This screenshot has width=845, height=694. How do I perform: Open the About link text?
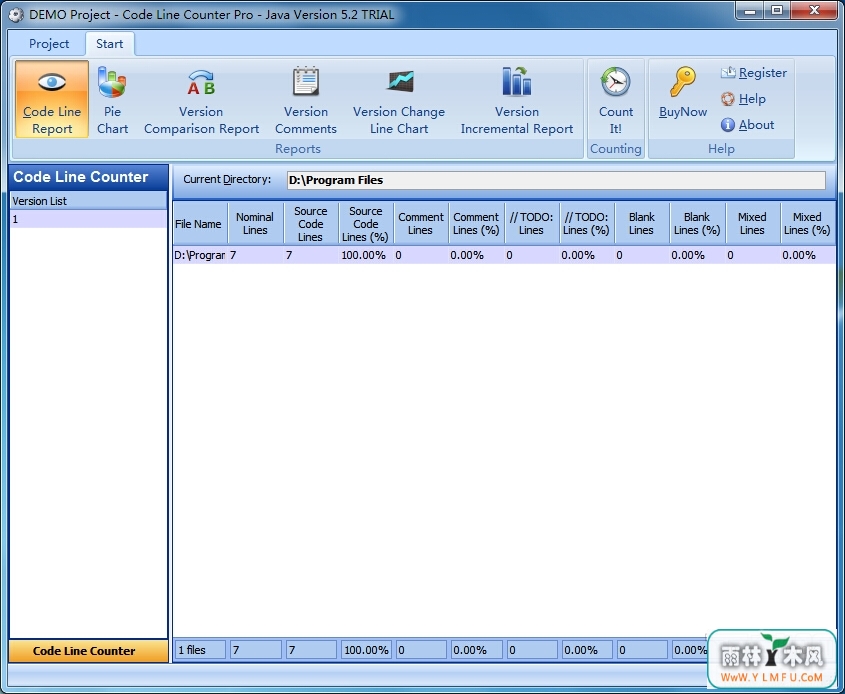(x=757, y=125)
